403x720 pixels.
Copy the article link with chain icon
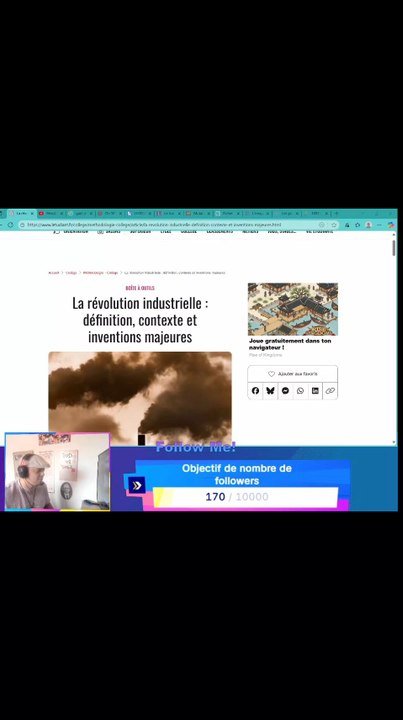[x=330, y=391]
